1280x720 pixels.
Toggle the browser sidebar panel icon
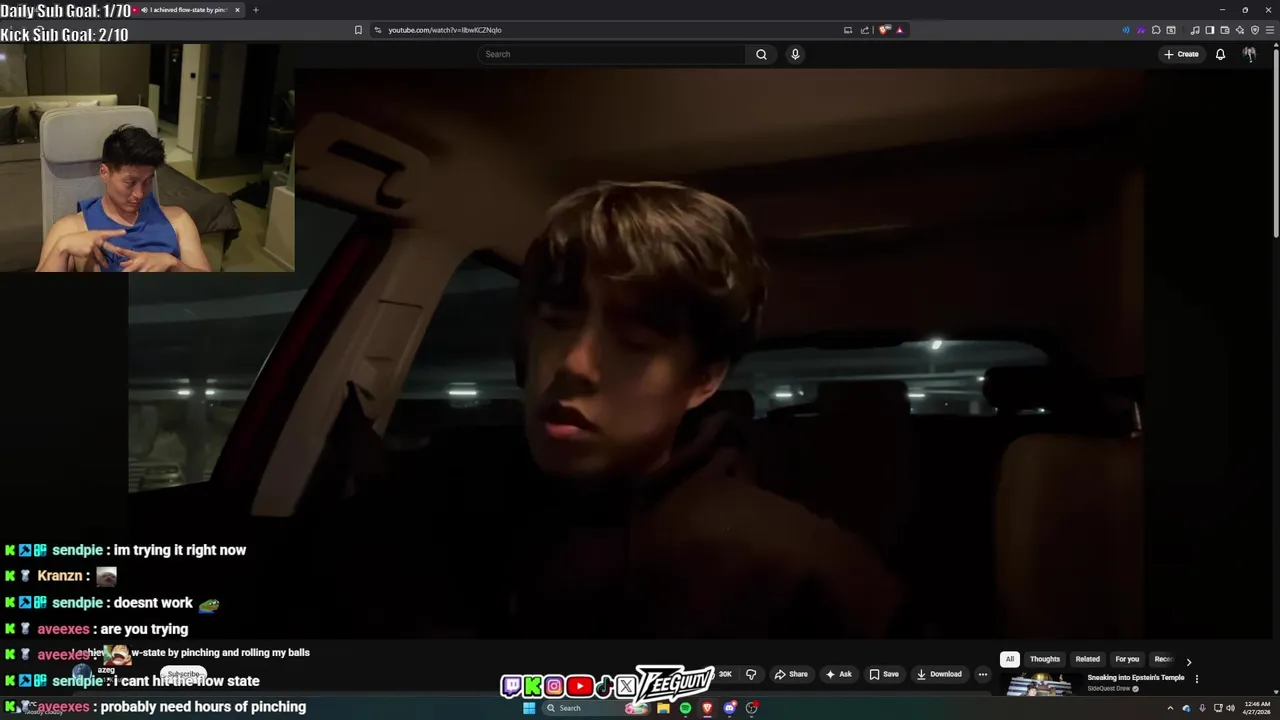coord(1210,30)
